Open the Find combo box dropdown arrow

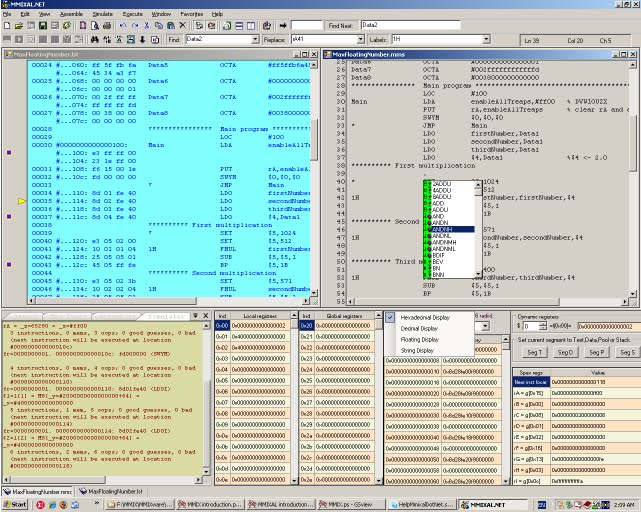256,39
